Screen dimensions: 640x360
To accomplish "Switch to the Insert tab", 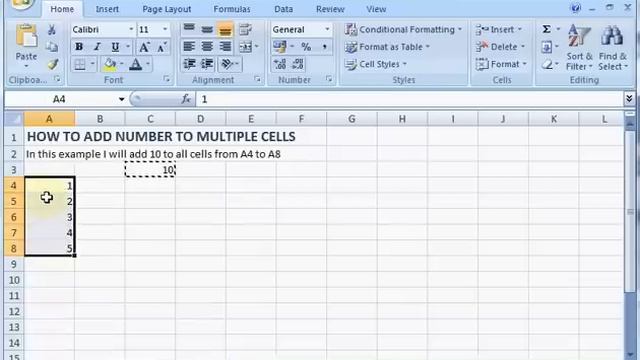I will pyautogui.click(x=107, y=9).
